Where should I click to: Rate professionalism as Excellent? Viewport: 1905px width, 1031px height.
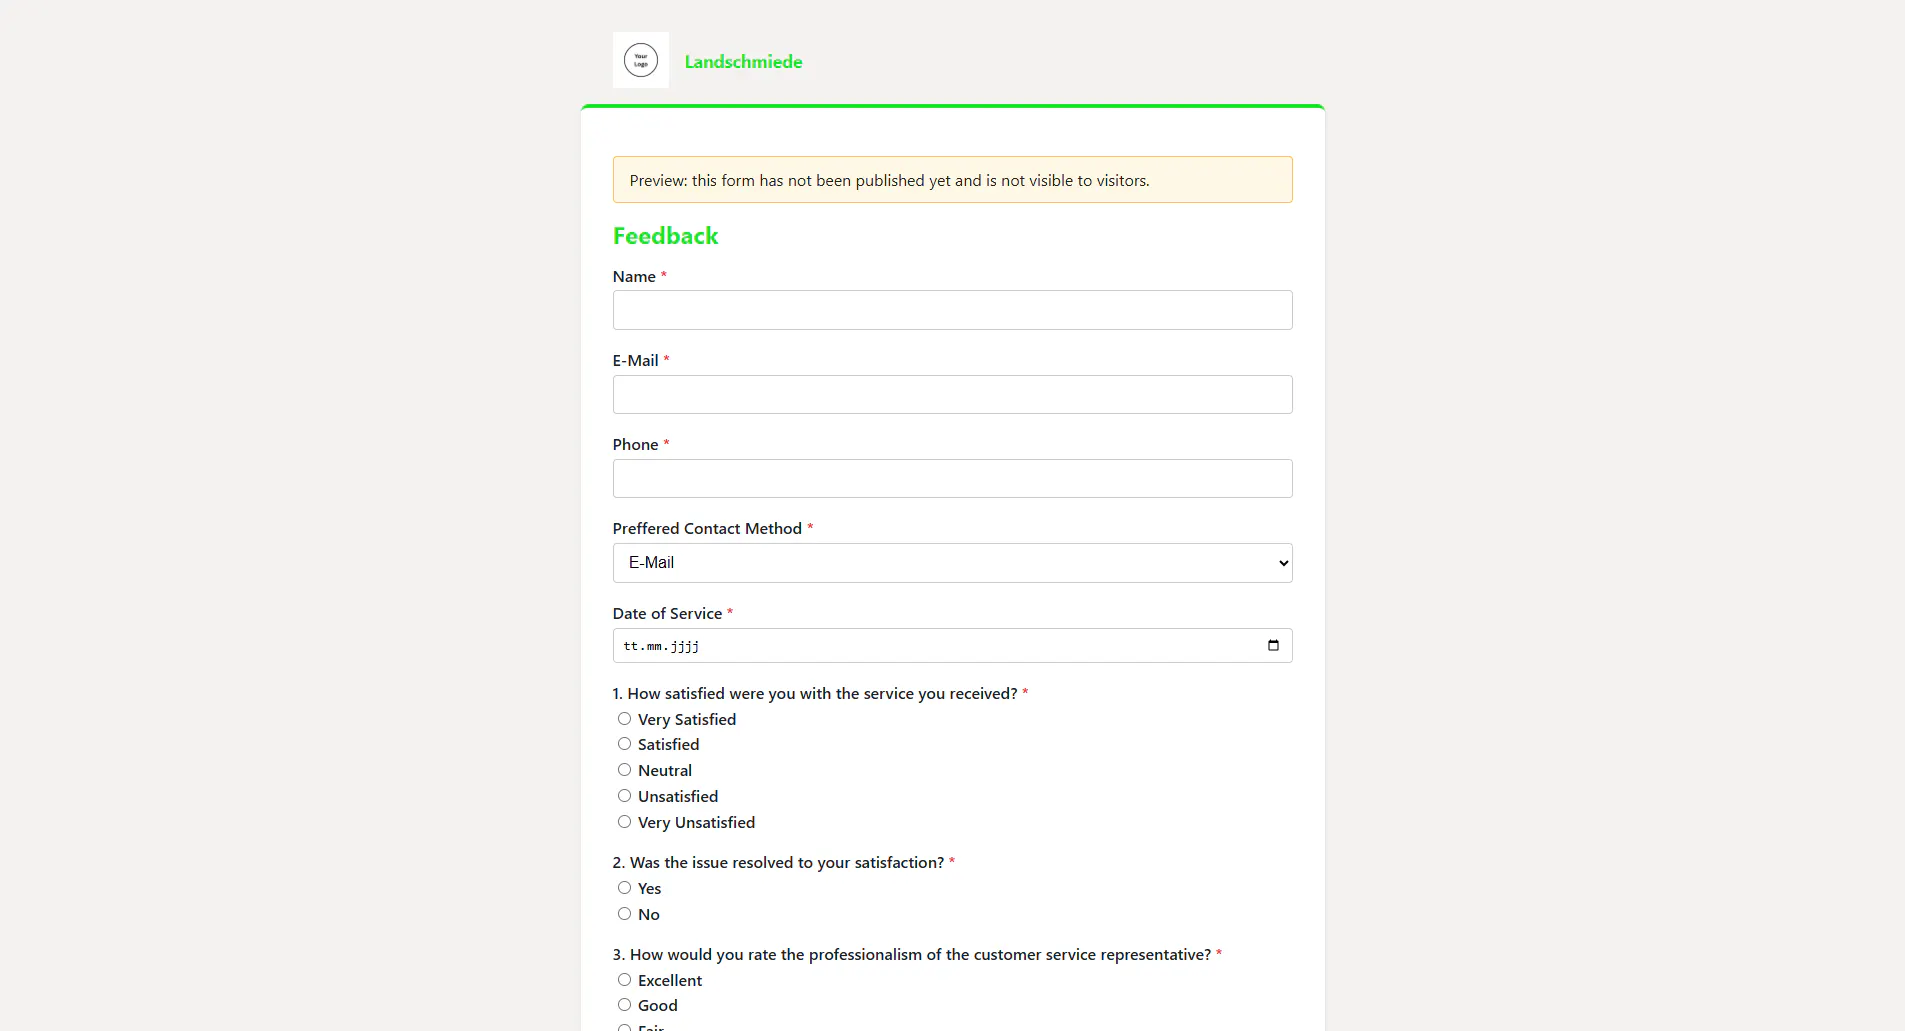(x=624, y=980)
